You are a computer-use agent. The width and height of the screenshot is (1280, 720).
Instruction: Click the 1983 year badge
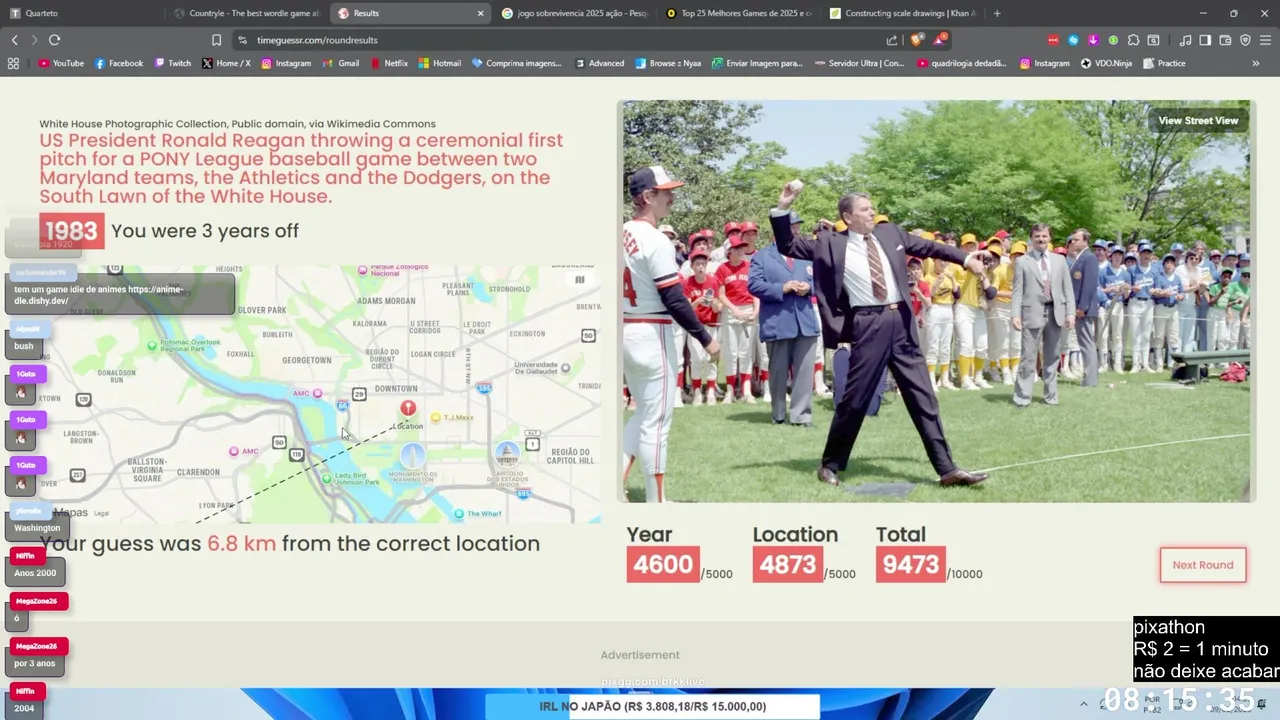(x=71, y=231)
